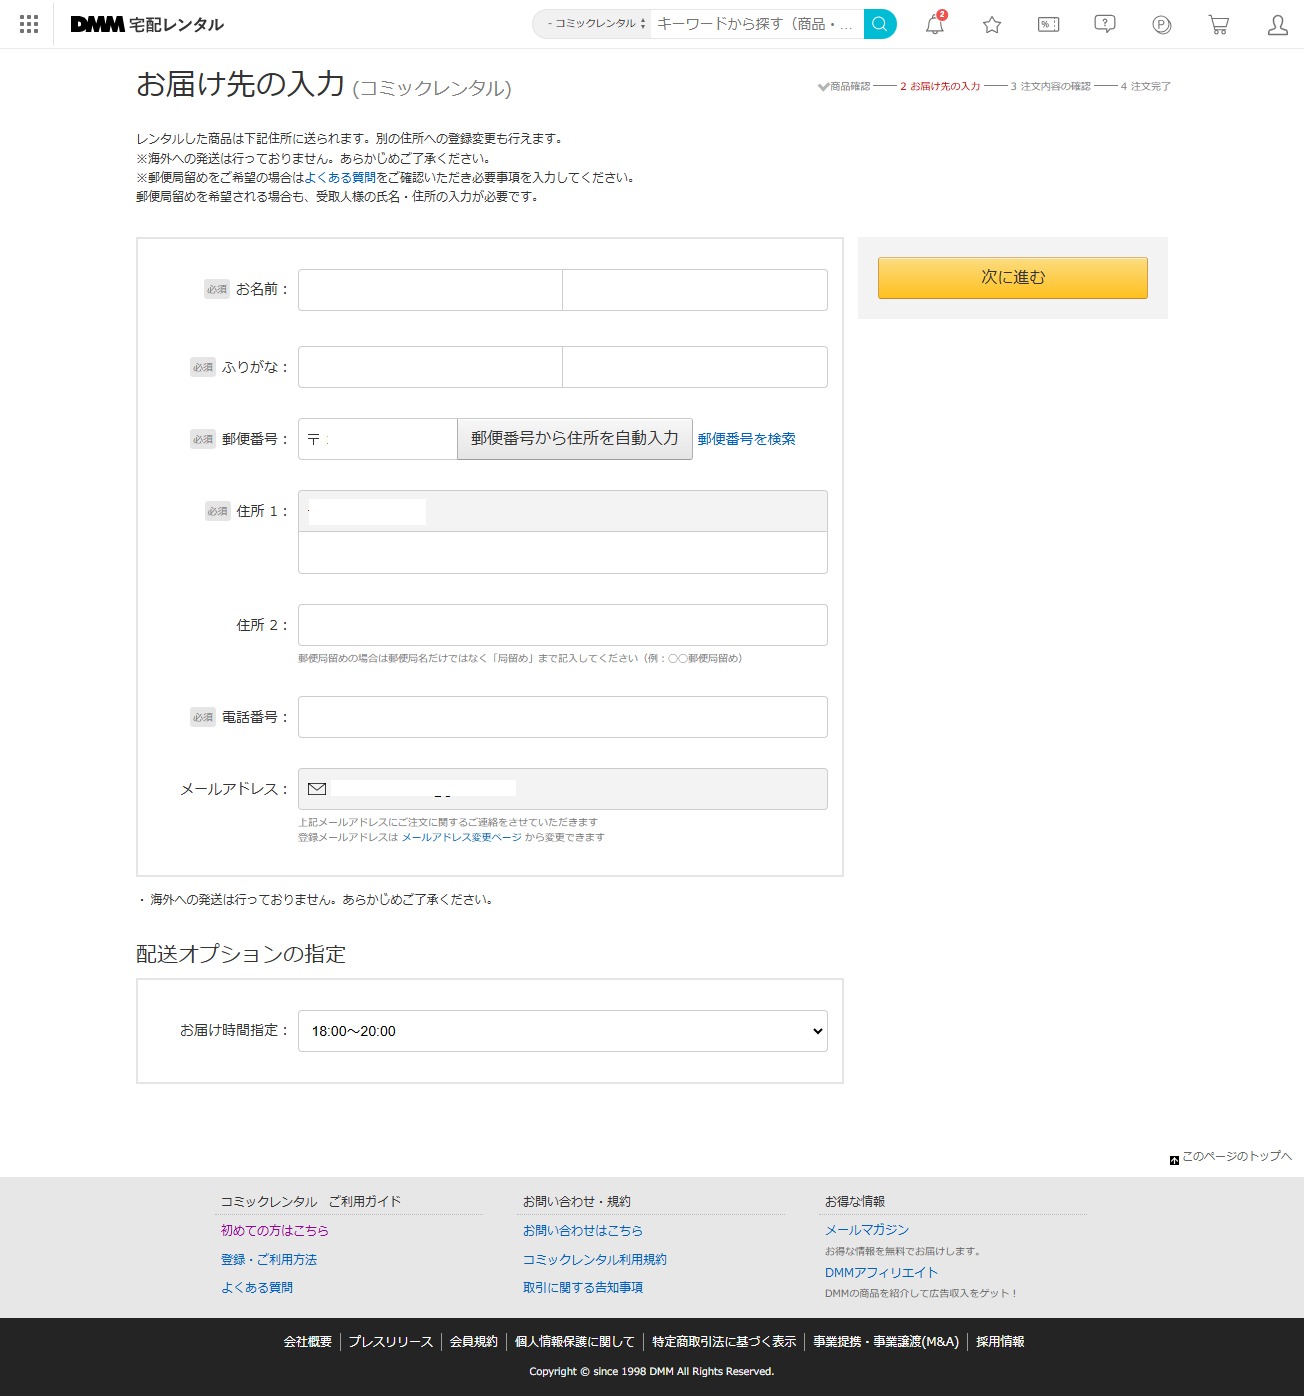The image size is (1304, 1396).
Task: Open the shopping cart icon
Action: pos(1218,24)
